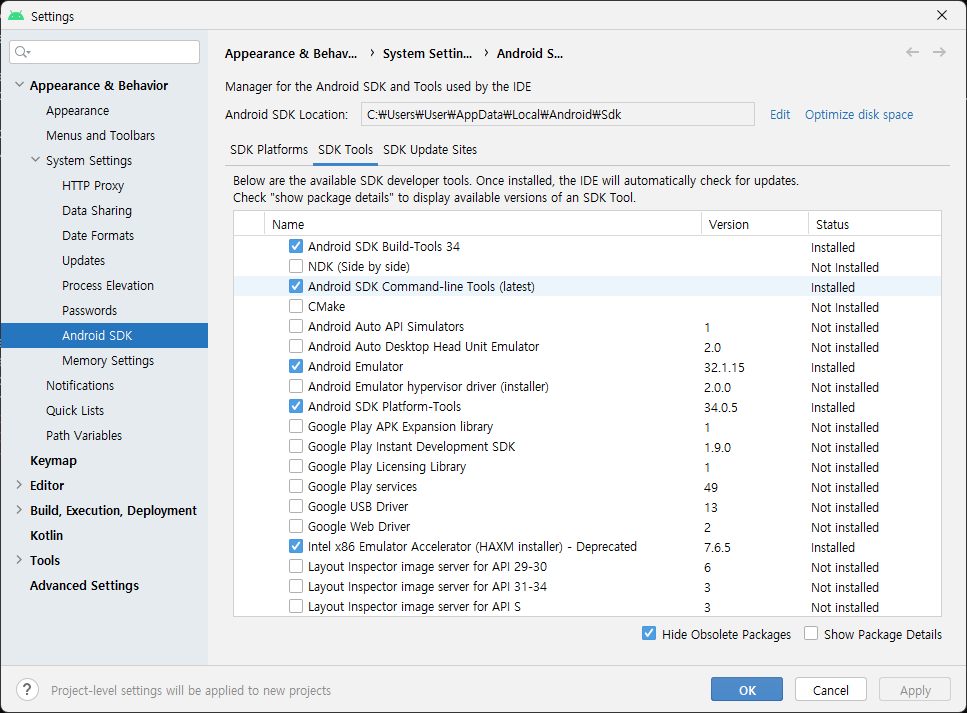
Task: Check Android Auto API Simulators
Action: point(296,326)
